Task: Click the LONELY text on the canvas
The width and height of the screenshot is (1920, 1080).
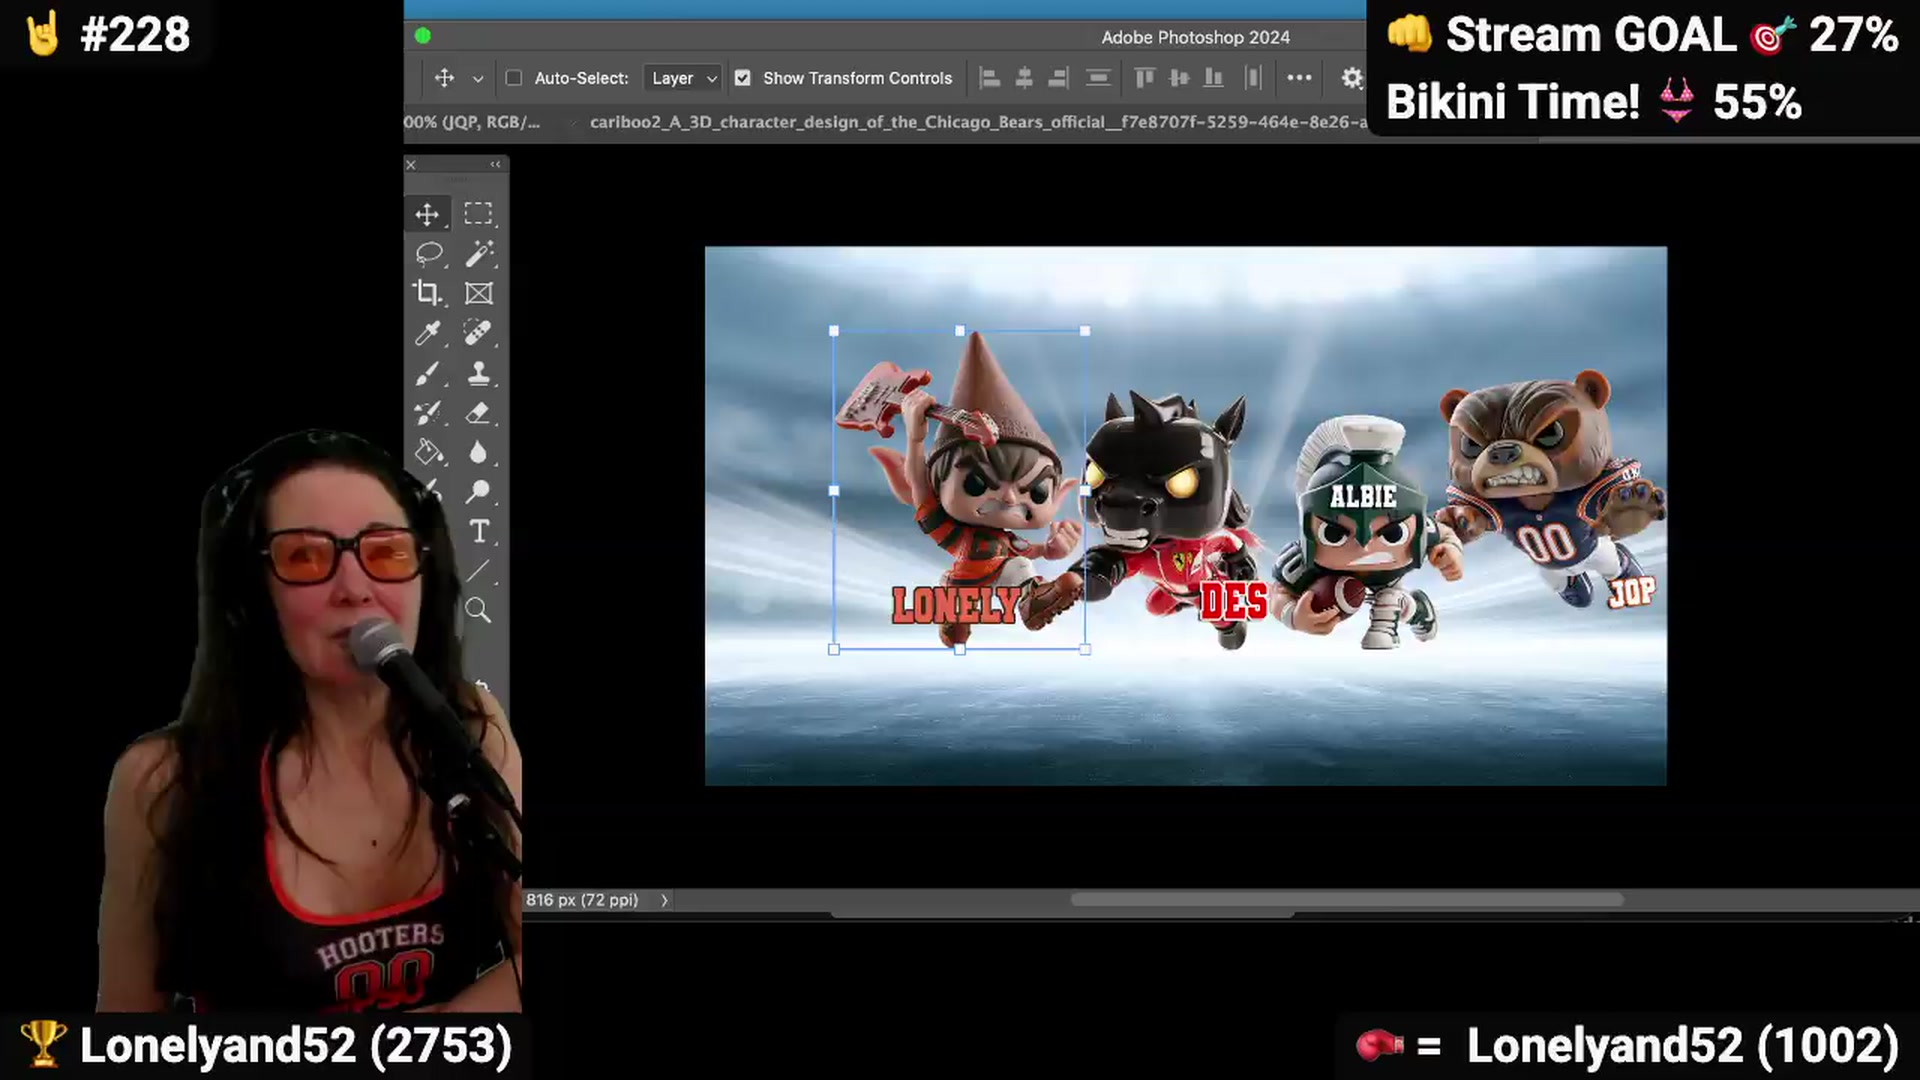Action: pos(956,605)
